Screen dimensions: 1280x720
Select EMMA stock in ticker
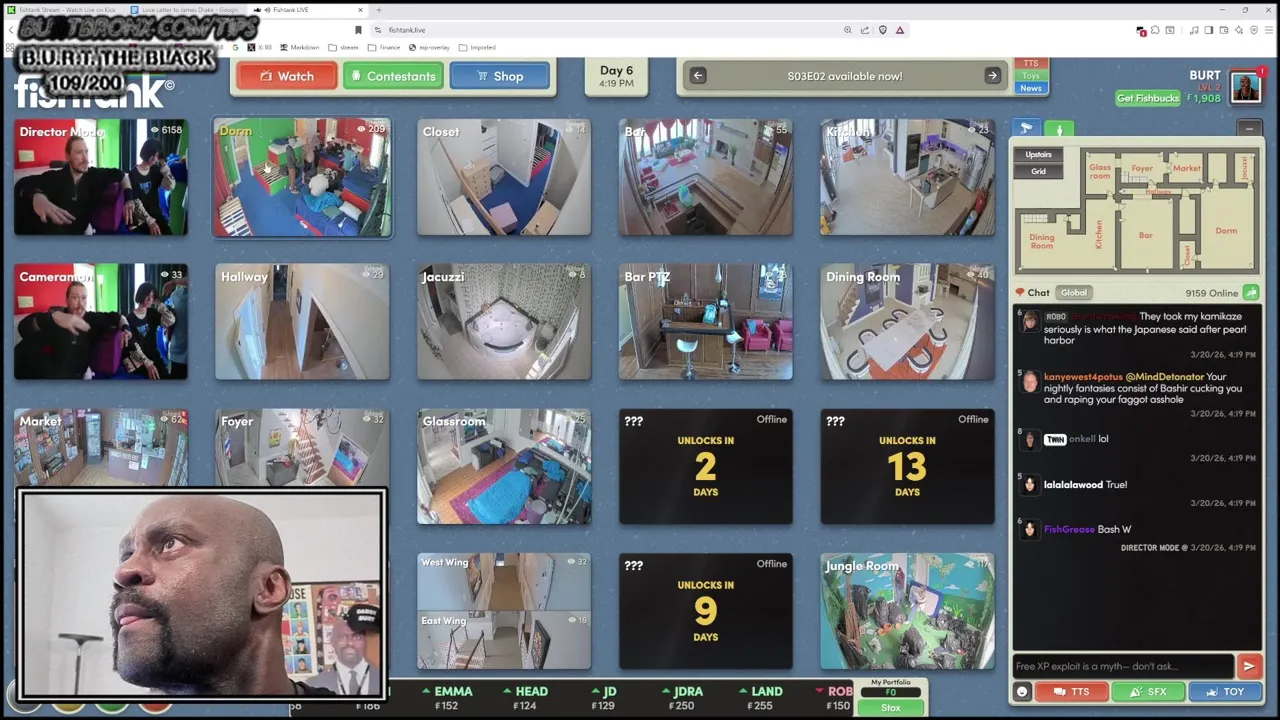click(x=447, y=698)
